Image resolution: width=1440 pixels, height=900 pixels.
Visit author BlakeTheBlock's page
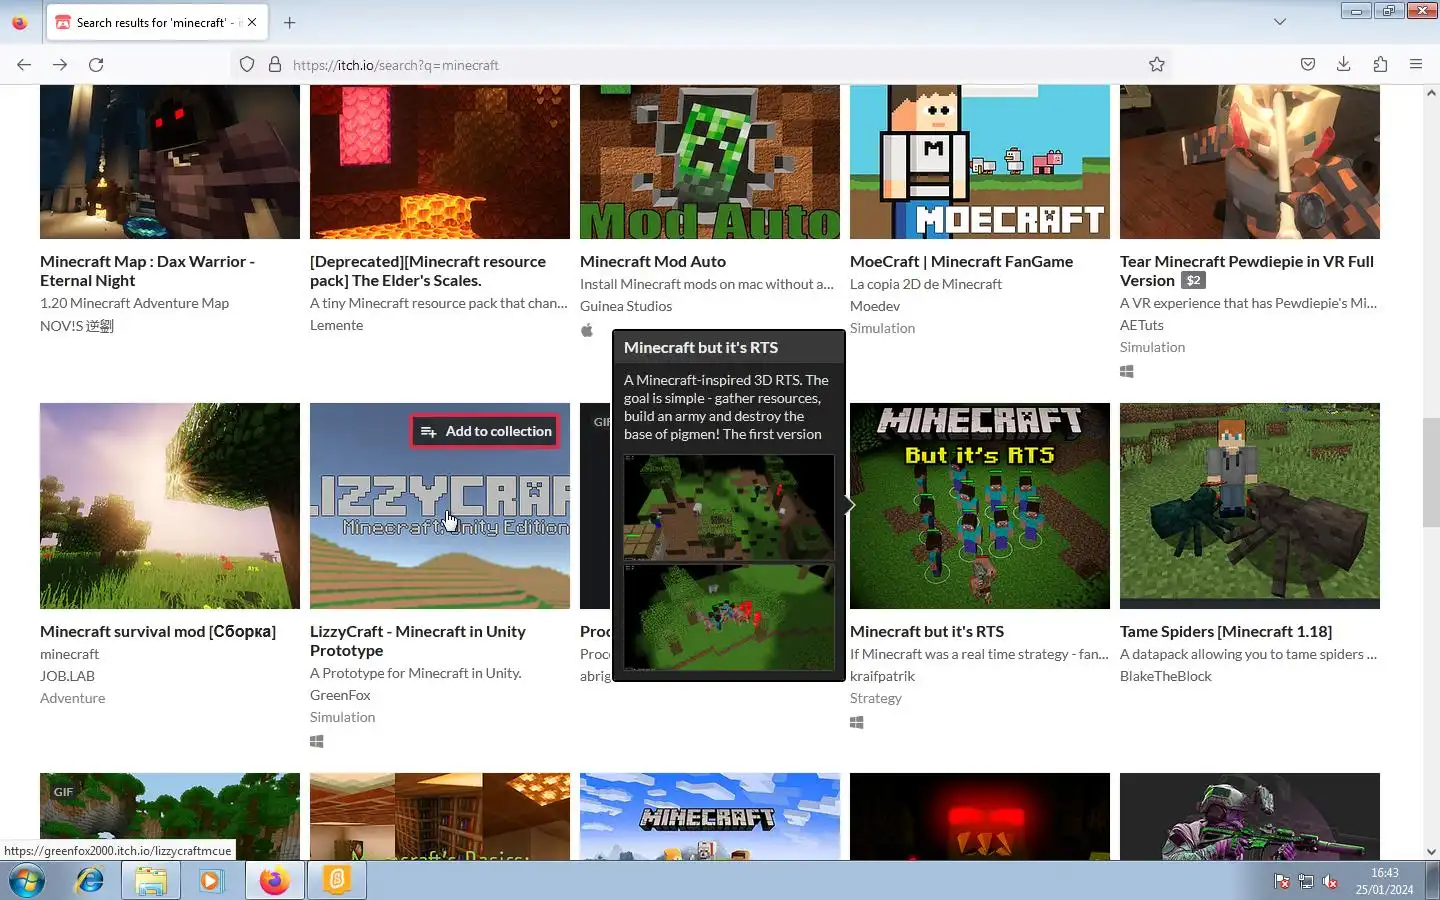1166,676
